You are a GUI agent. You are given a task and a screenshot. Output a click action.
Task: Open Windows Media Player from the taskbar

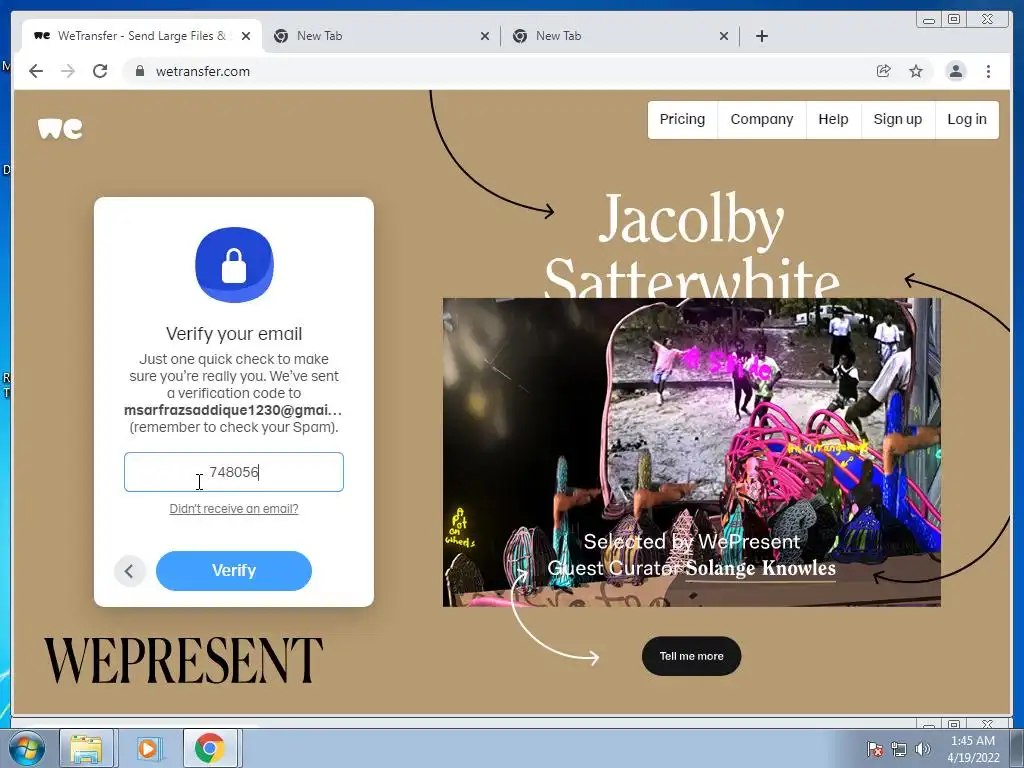148,748
